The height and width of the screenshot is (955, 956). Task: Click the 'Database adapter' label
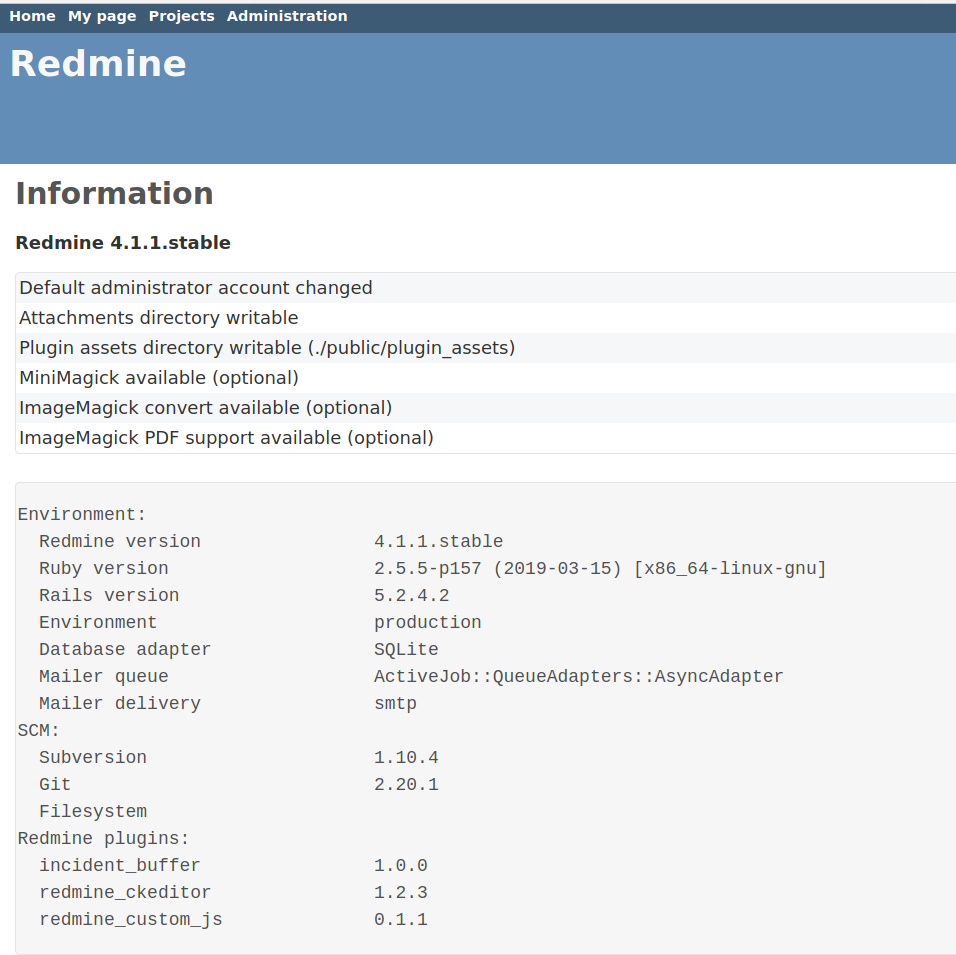point(125,649)
